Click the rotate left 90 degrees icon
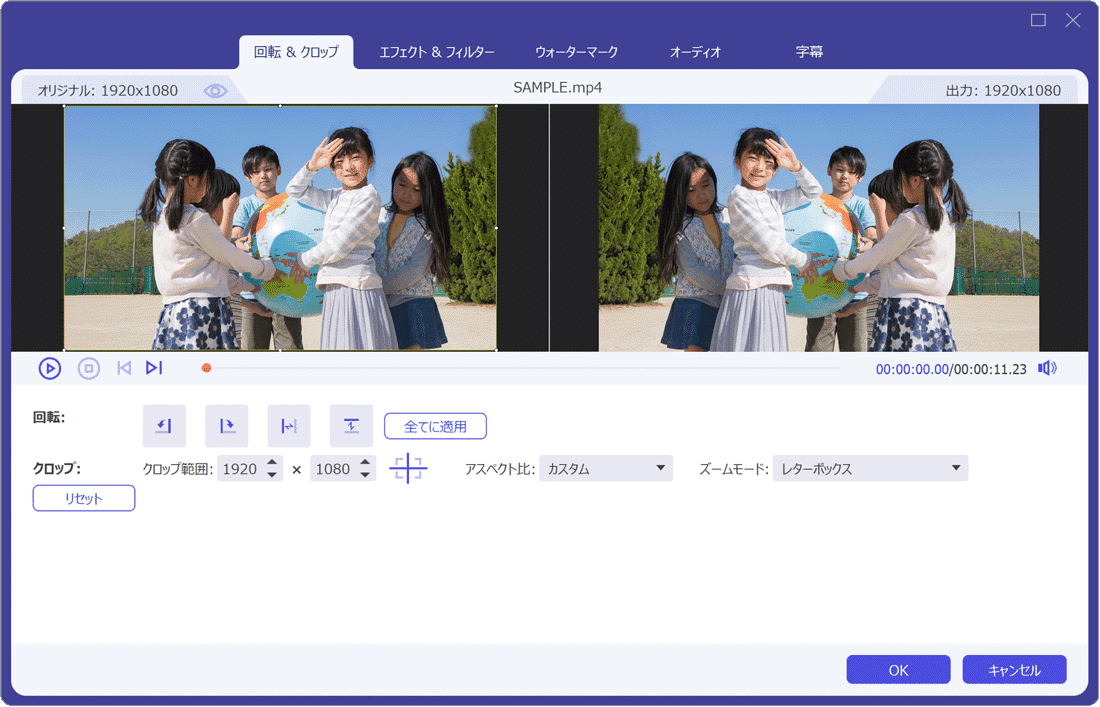The width and height of the screenshot is (1100, 707). (x=164, y=426)
